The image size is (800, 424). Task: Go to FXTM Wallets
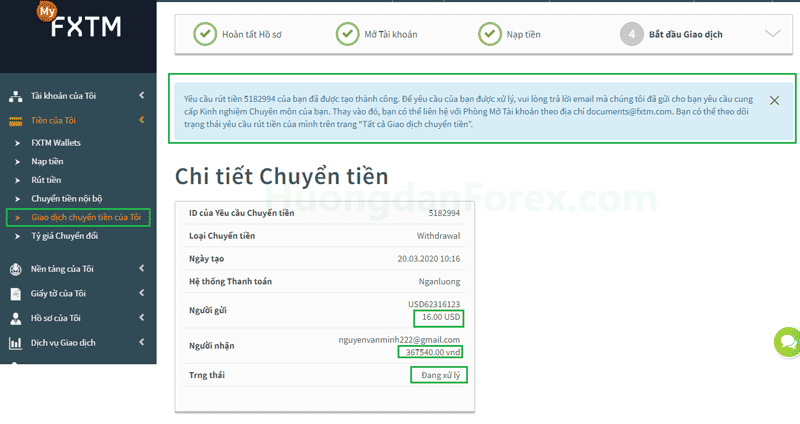pyautogui.click(x=56, y=143)
